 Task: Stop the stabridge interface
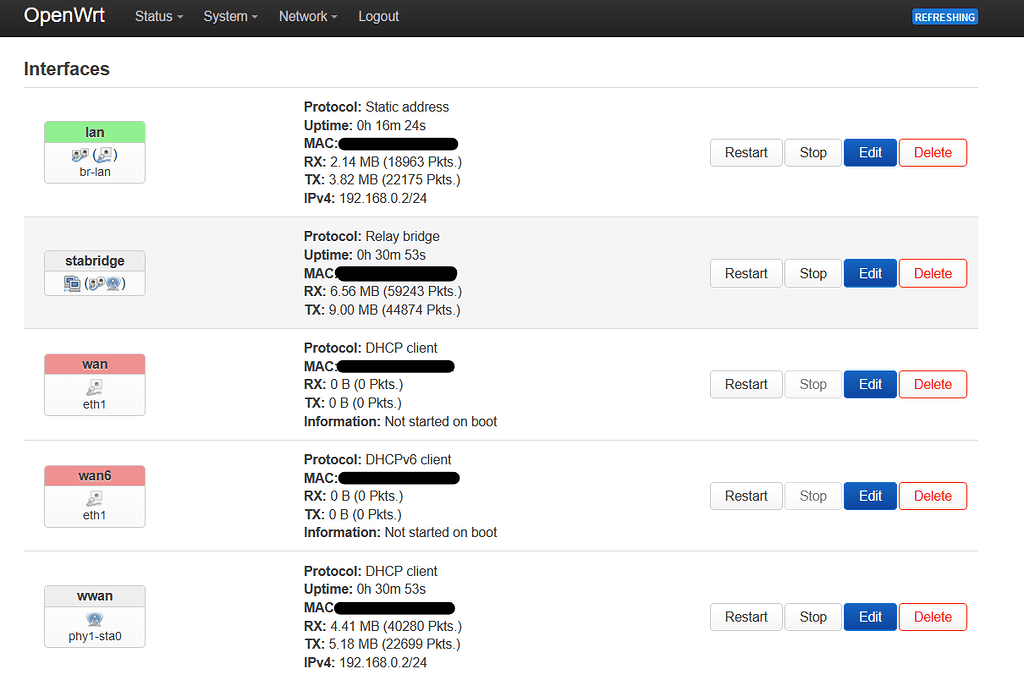point(812,273)
